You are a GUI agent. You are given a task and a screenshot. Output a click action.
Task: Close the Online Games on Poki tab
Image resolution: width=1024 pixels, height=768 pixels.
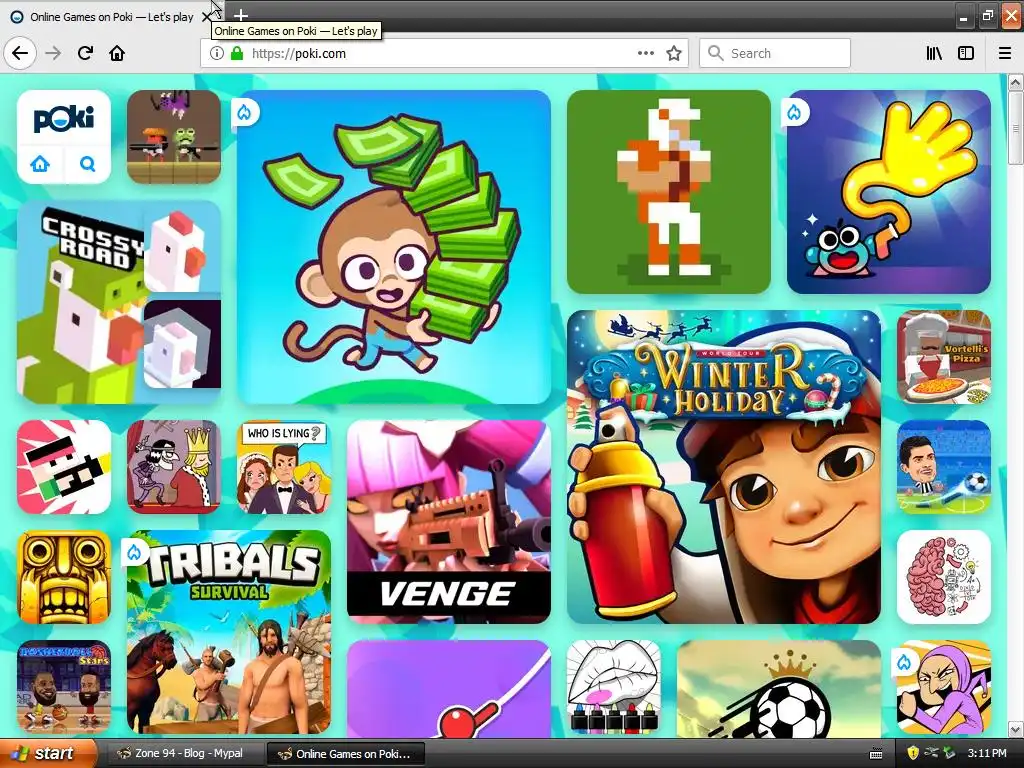click(x=206, y=16)
